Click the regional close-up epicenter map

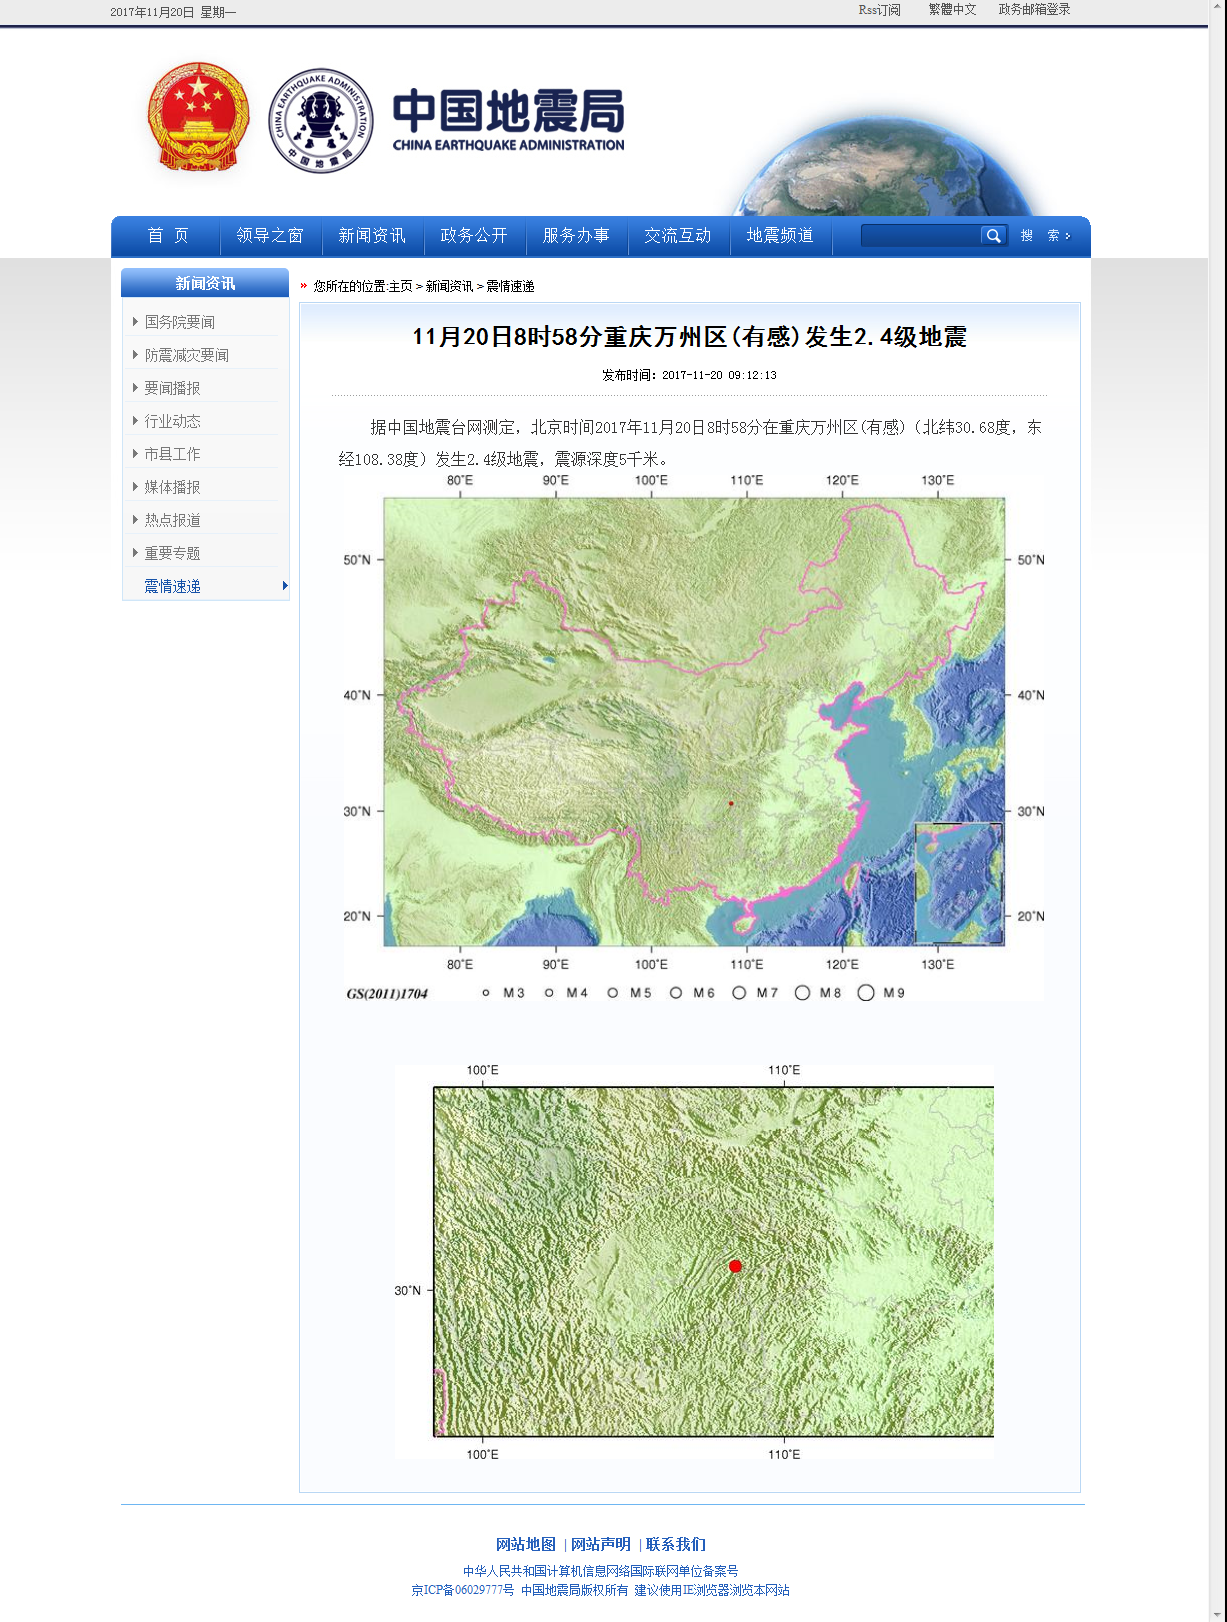tap(694, 1262)
